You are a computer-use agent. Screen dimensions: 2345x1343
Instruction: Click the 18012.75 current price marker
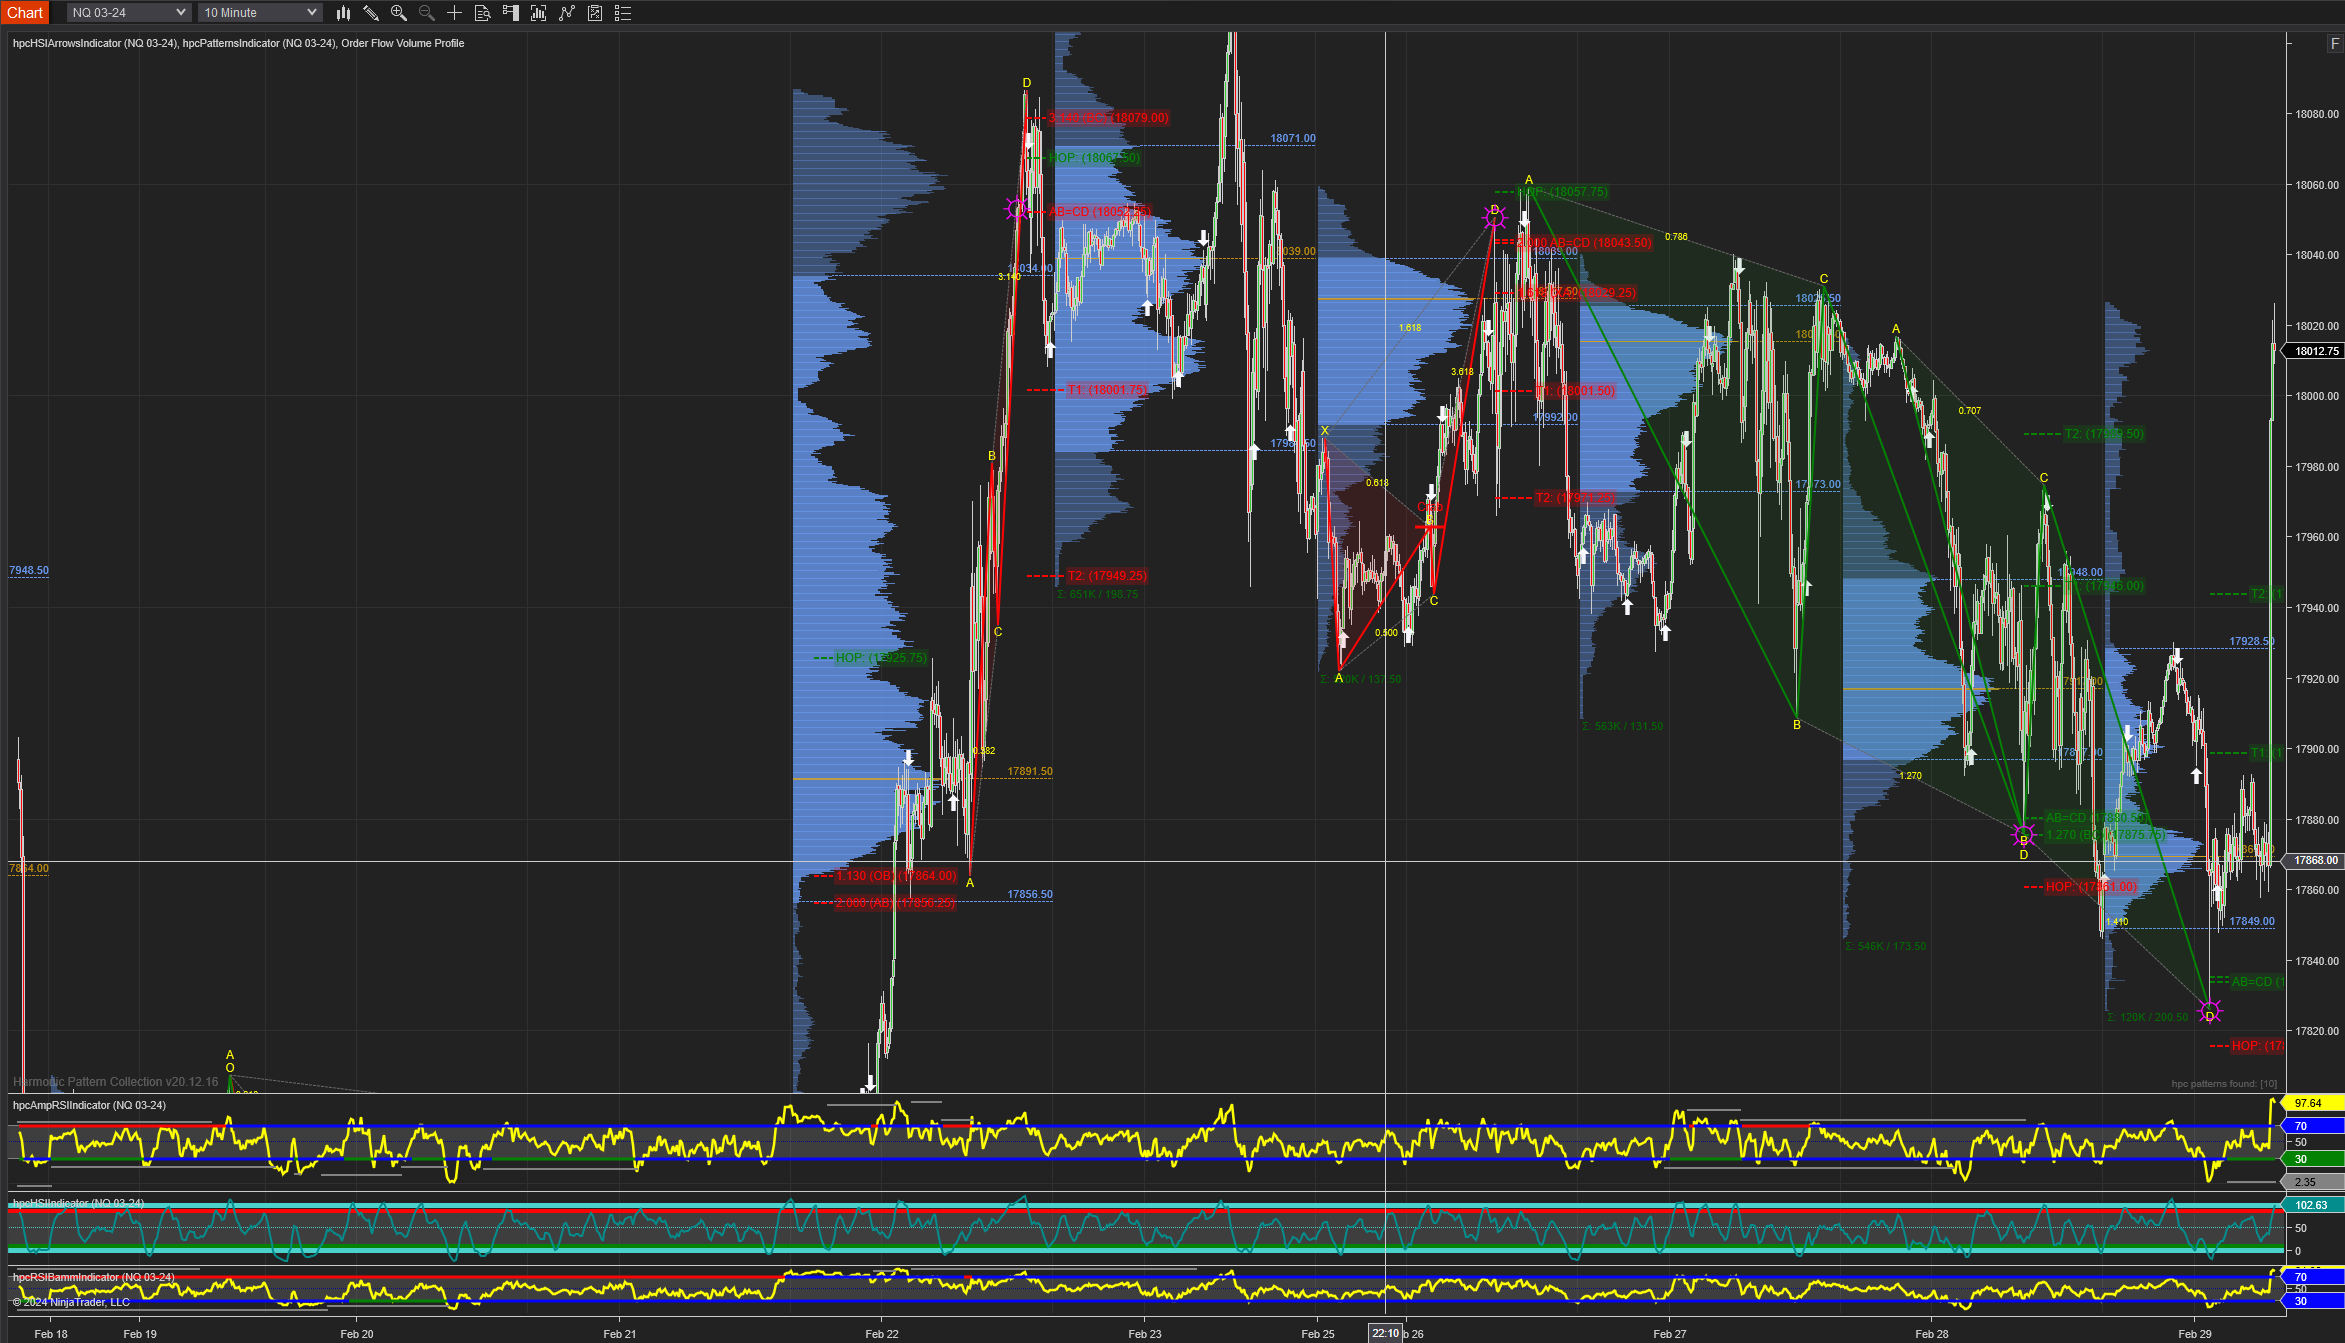(x=2316, y=351)
